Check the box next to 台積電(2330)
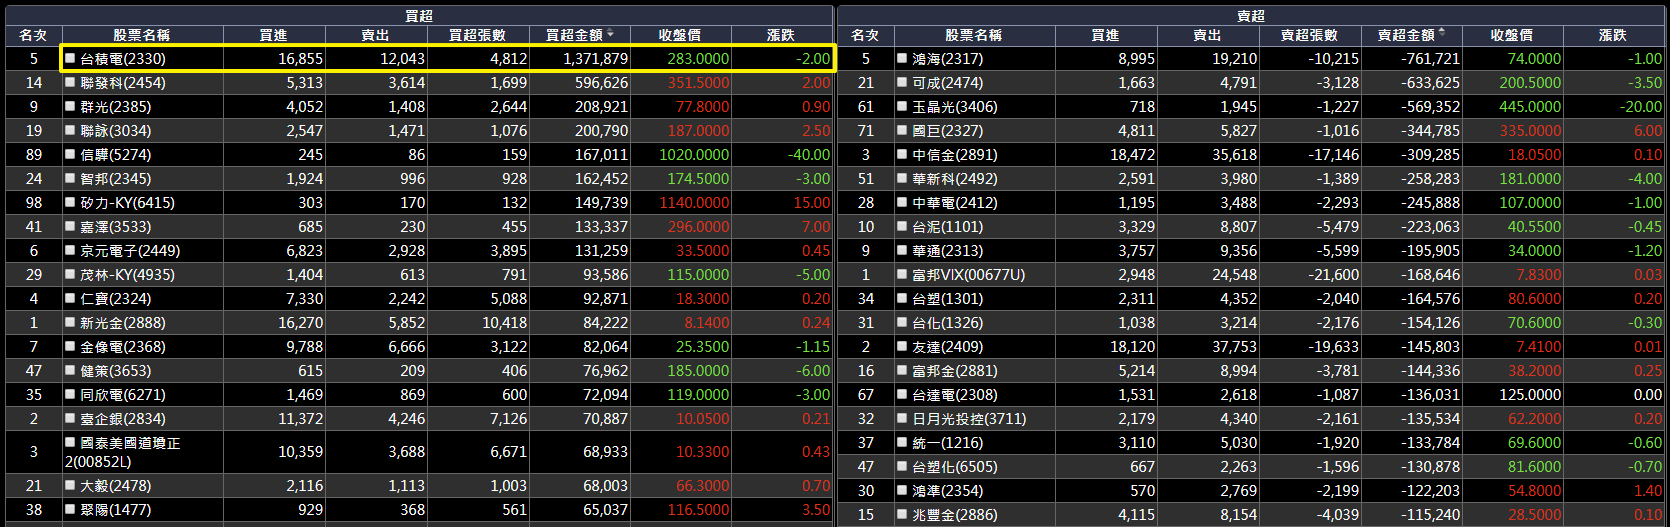Screen dimensions: 1670x527 click(x=70, y=59)
